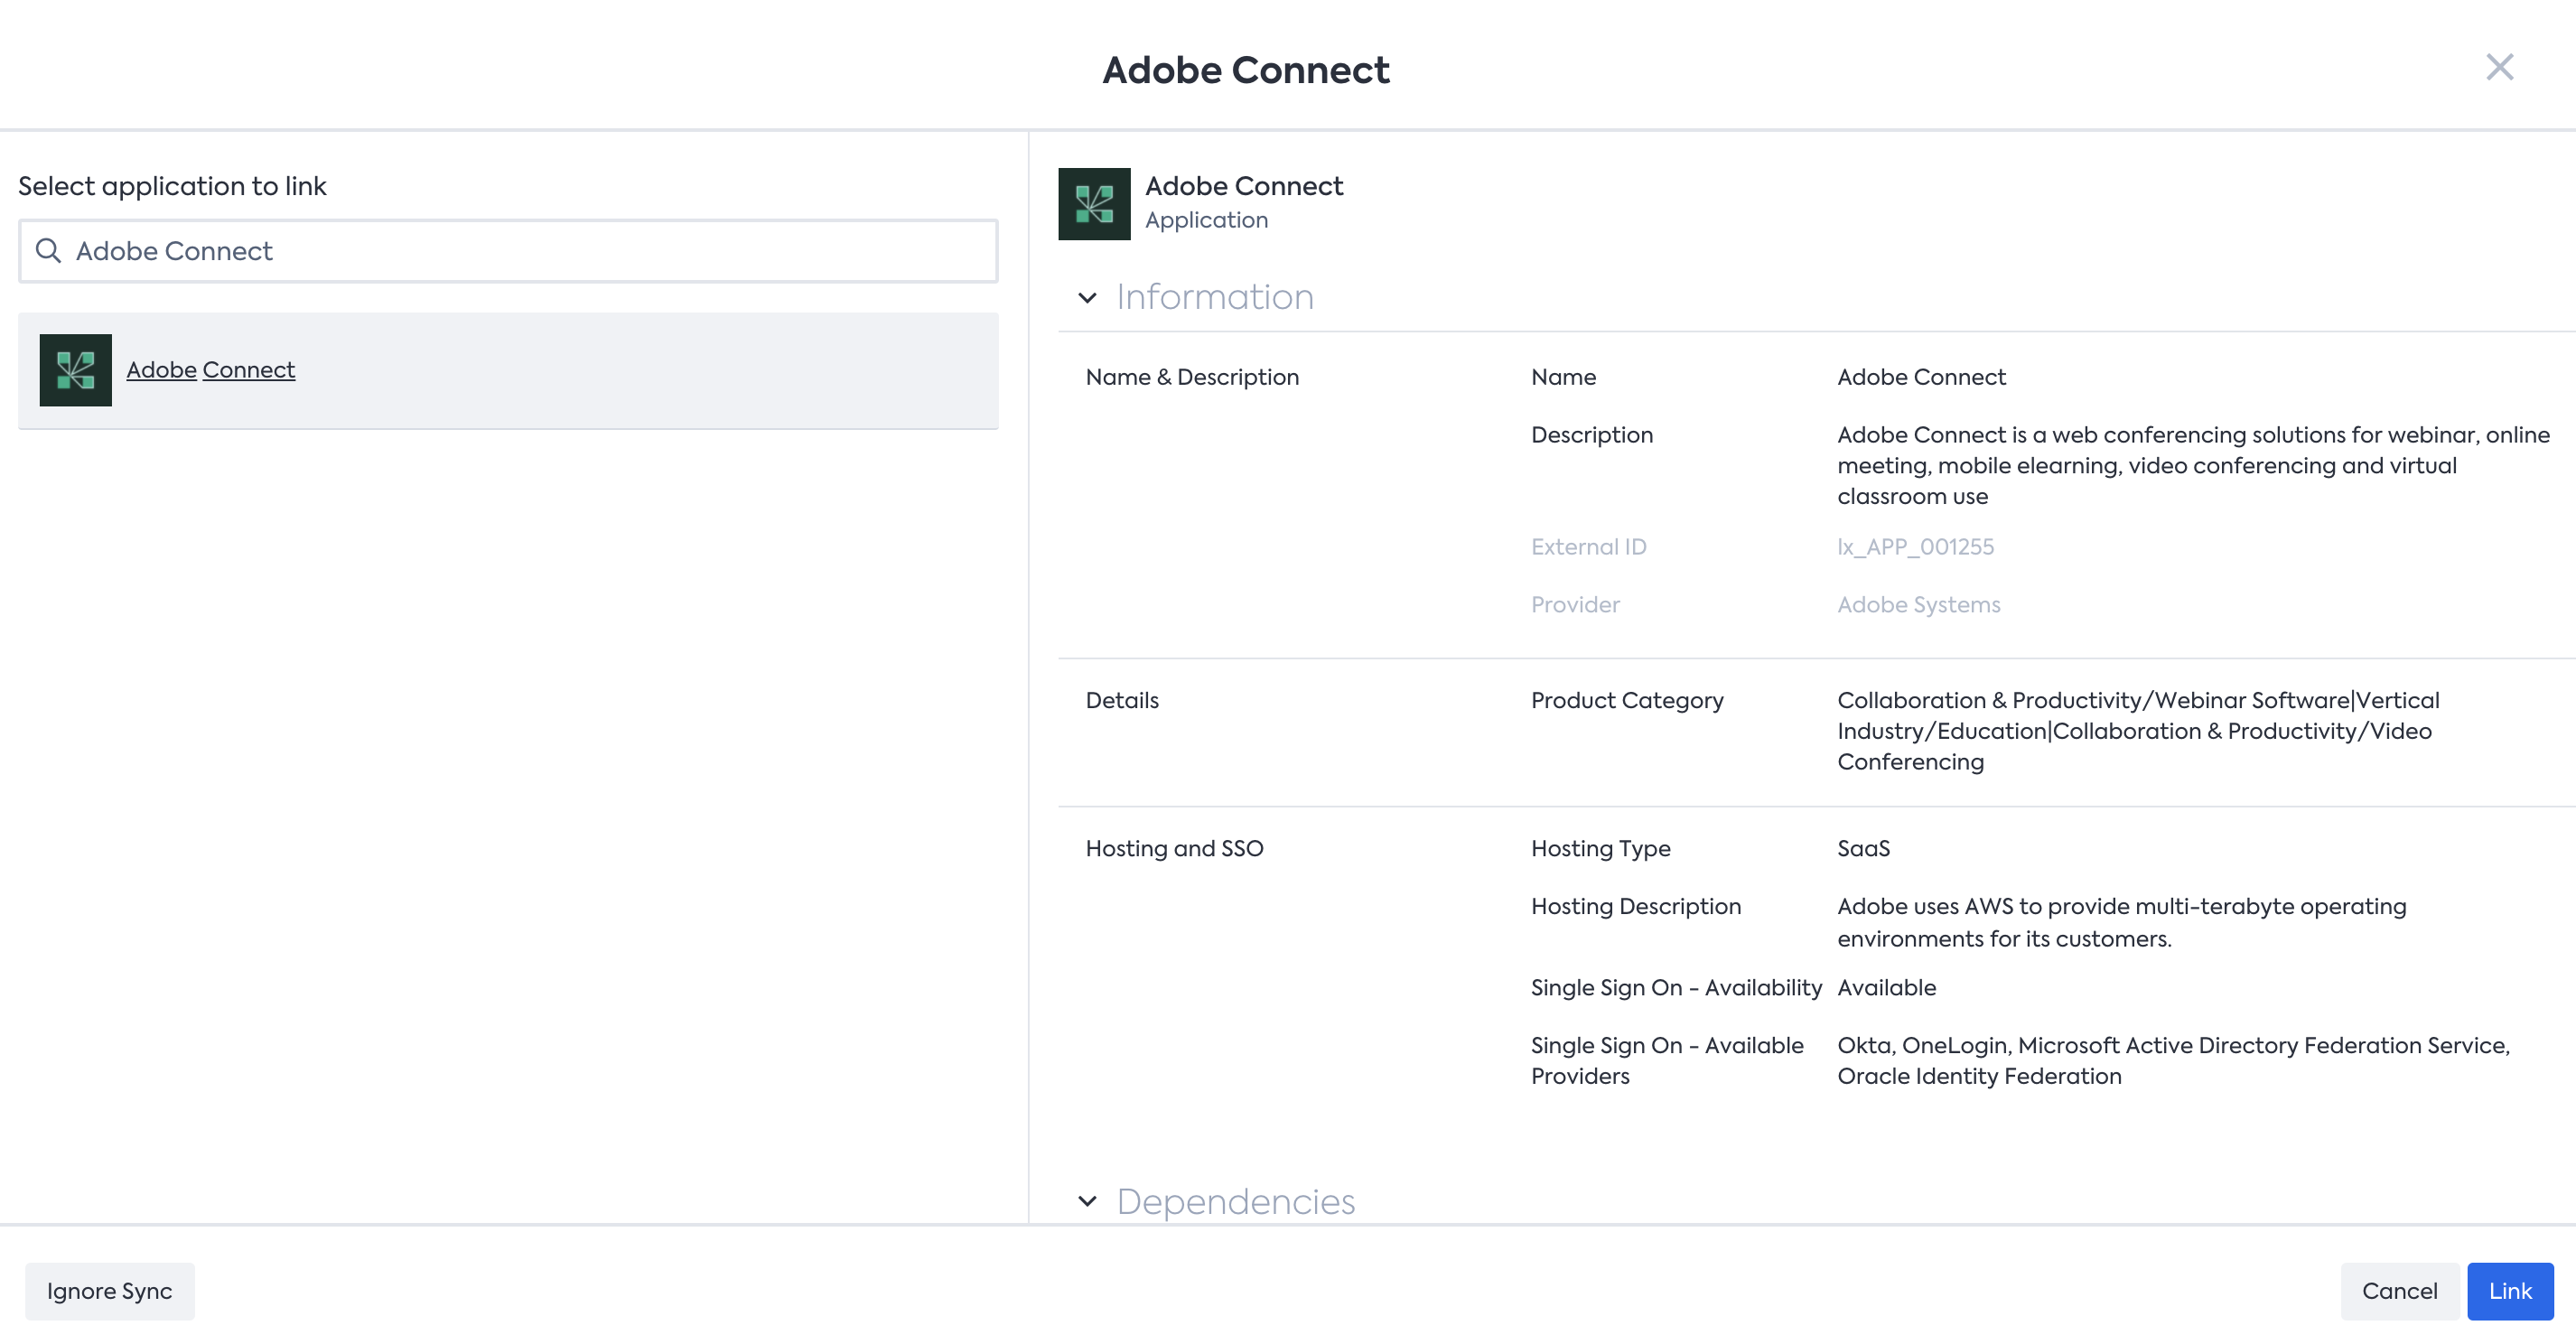Click the Information section heading
The height and width of the screenshot is (1344, 2576).
pos(1214,297)
